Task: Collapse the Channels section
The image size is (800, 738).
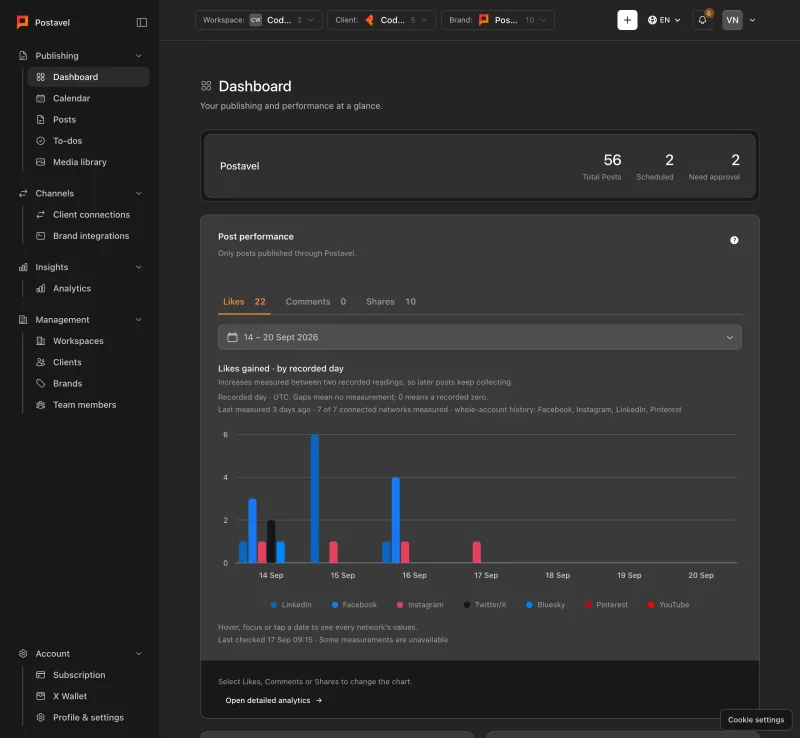Action: [x=138, y=193]
